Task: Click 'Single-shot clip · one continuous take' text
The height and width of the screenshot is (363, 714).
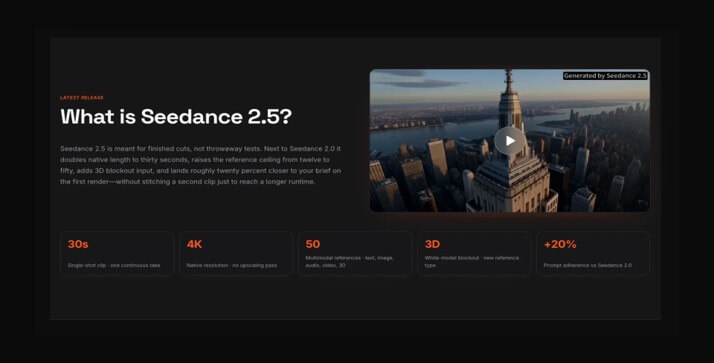Action: click(x=114, y=265)
